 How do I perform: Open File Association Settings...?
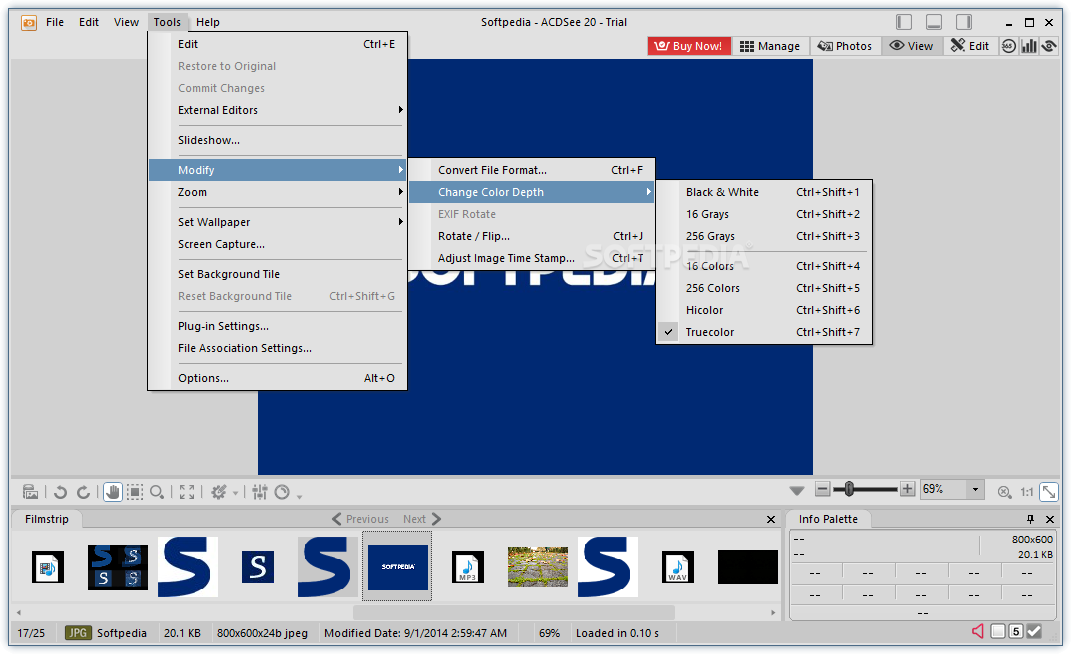coord(278,348)
